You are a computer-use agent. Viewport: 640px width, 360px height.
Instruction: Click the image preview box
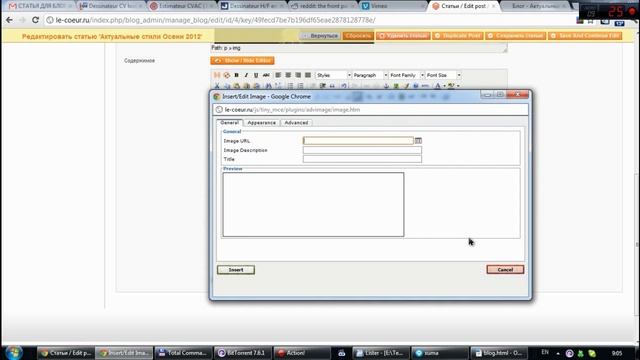point(313,204)
